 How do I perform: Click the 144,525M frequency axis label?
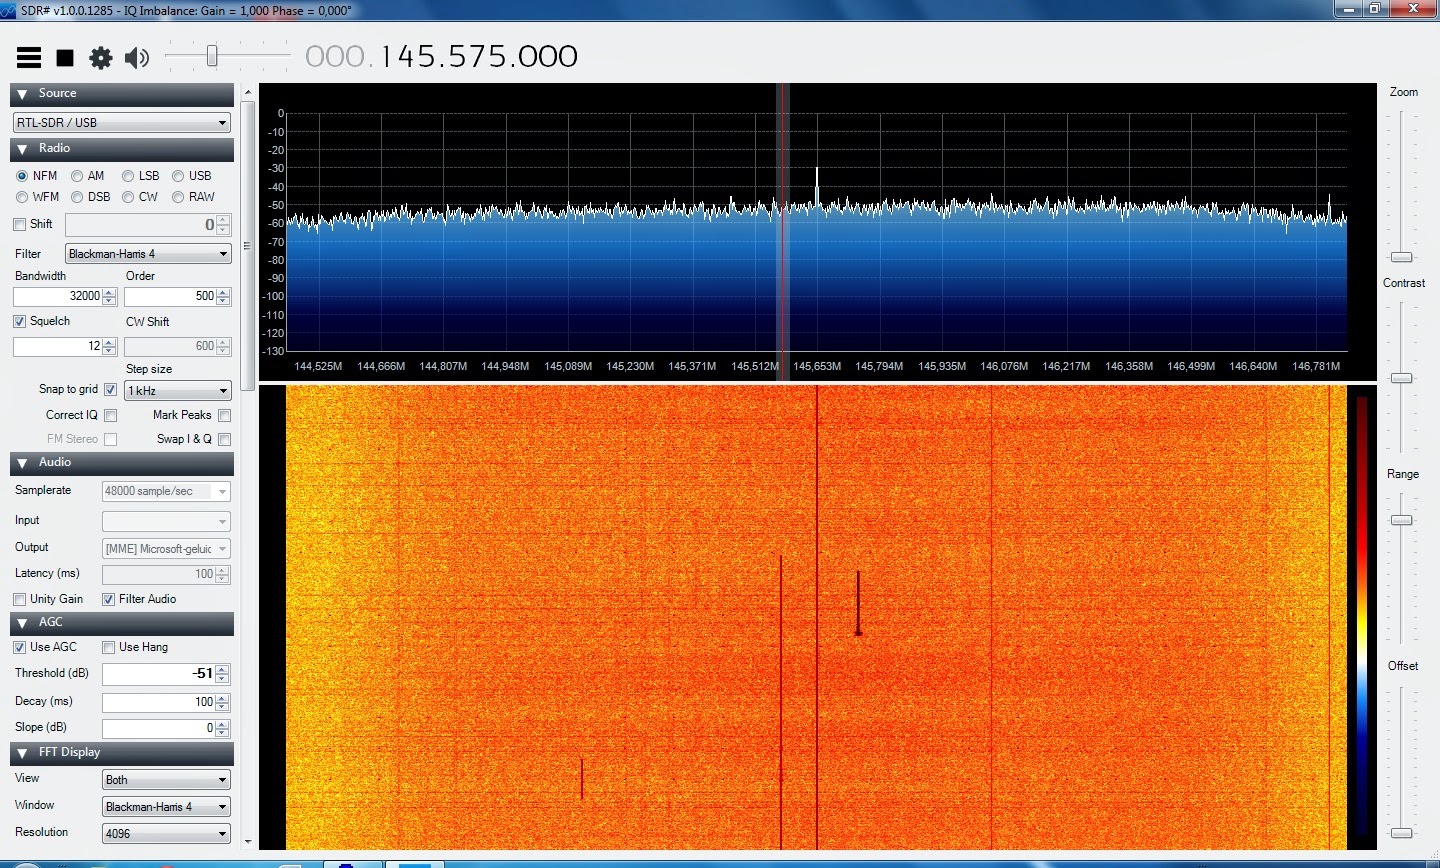(318, 367)
